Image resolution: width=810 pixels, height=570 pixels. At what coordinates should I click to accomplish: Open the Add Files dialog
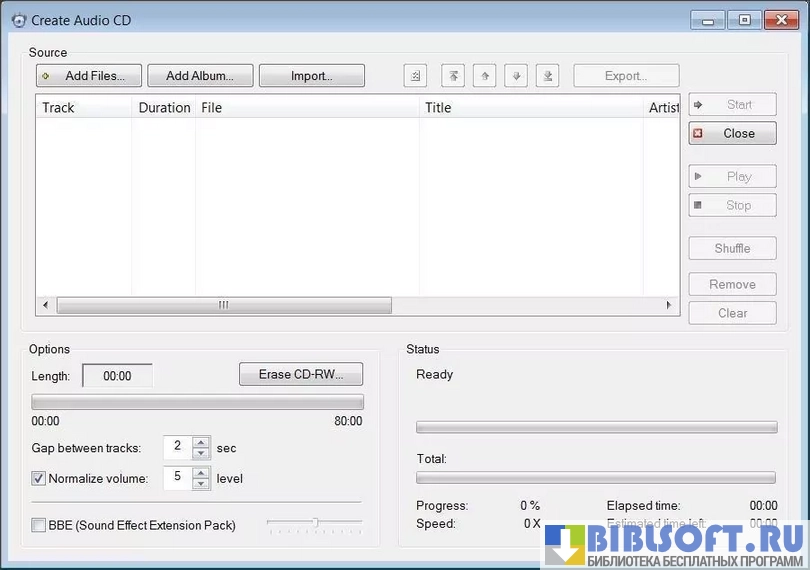(x=88, y=76)
